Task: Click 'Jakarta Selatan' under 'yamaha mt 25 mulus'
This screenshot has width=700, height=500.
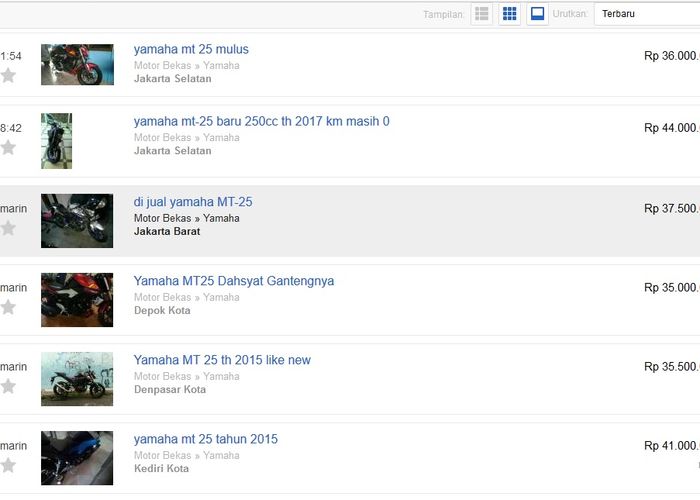Action: 173,79
